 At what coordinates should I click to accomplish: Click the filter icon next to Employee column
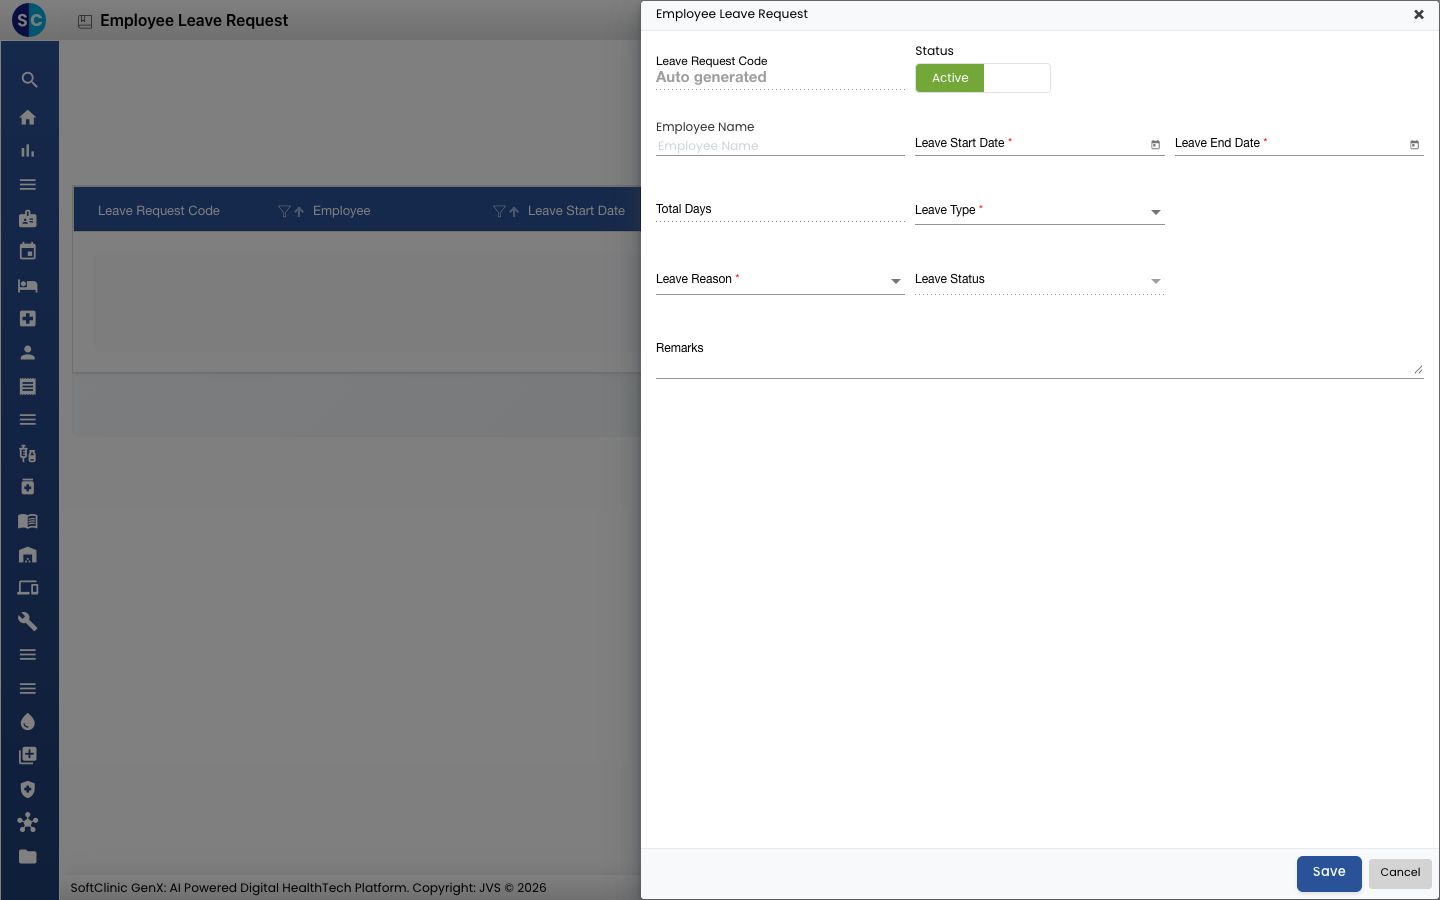pos(284,211)
